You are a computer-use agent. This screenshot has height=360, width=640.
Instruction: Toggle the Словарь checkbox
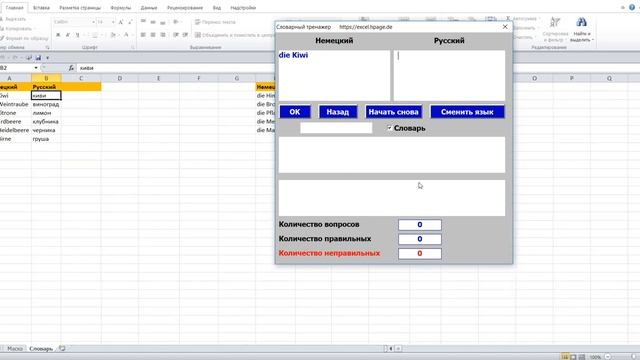pyautogui.click(x=389, y=128)
